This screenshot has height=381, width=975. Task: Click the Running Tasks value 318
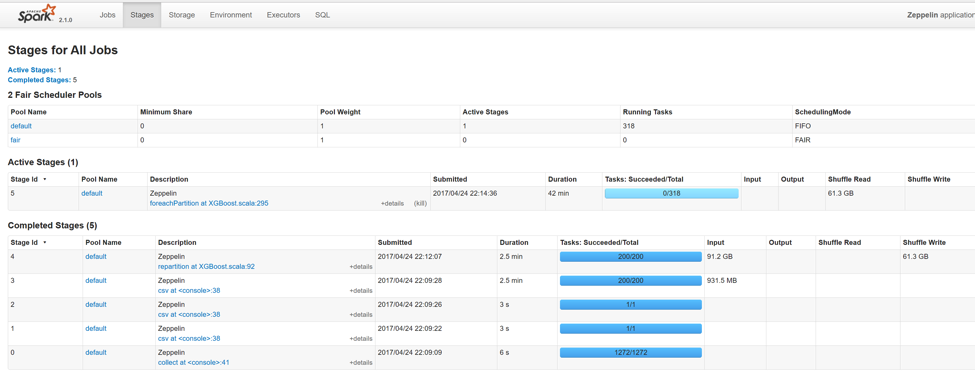(x=629, y=126)
